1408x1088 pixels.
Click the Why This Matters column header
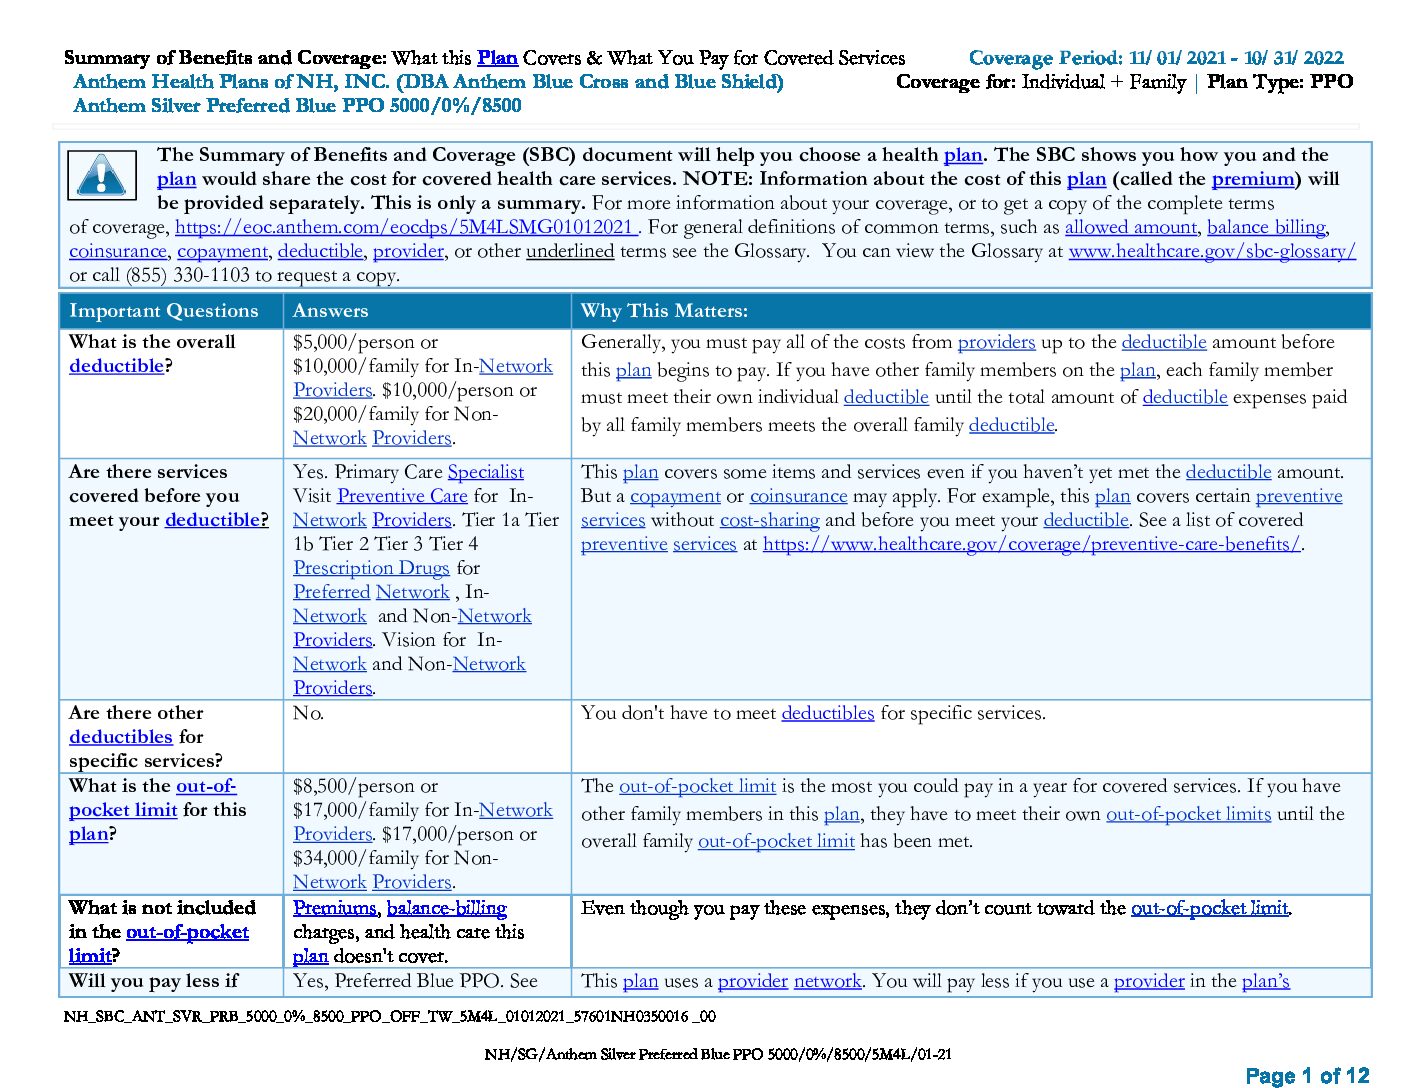(x=664, y=311)
